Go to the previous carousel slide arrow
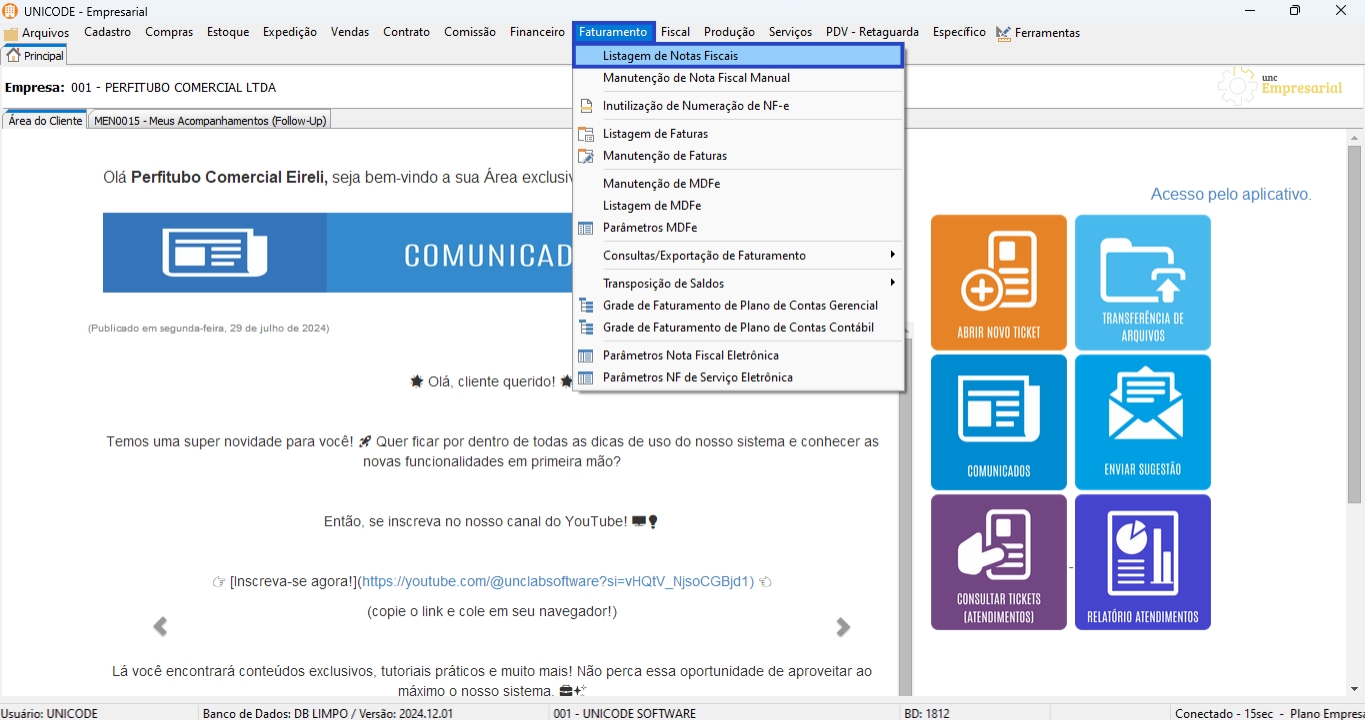Screen dimensions: 1365x720 (x=160, y=627)
